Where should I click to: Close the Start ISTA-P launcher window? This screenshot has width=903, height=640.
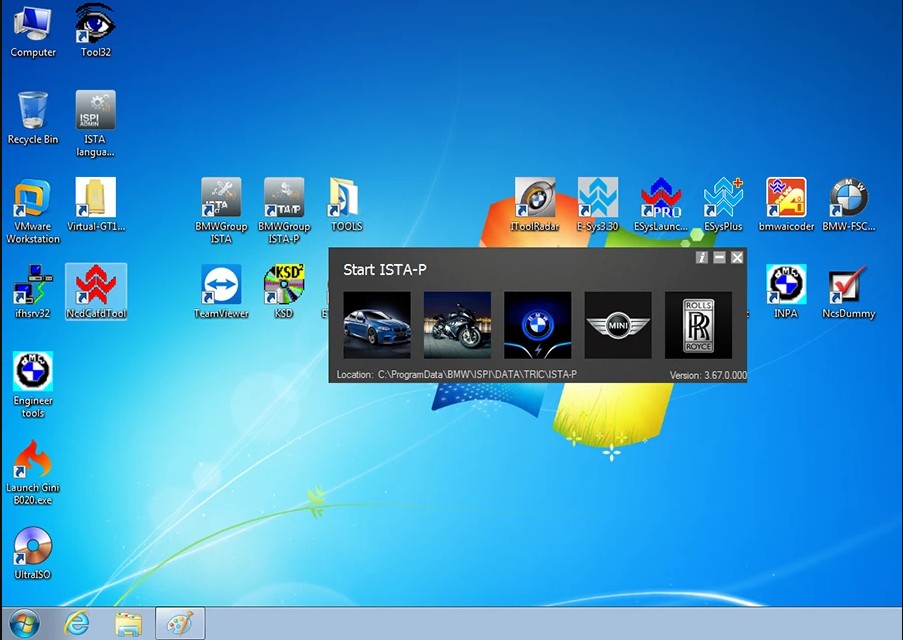coord(737,257)
